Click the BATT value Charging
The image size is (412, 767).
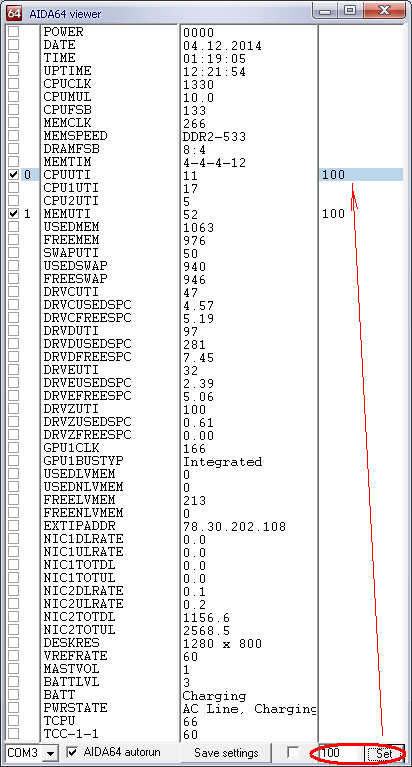[214, 695]
